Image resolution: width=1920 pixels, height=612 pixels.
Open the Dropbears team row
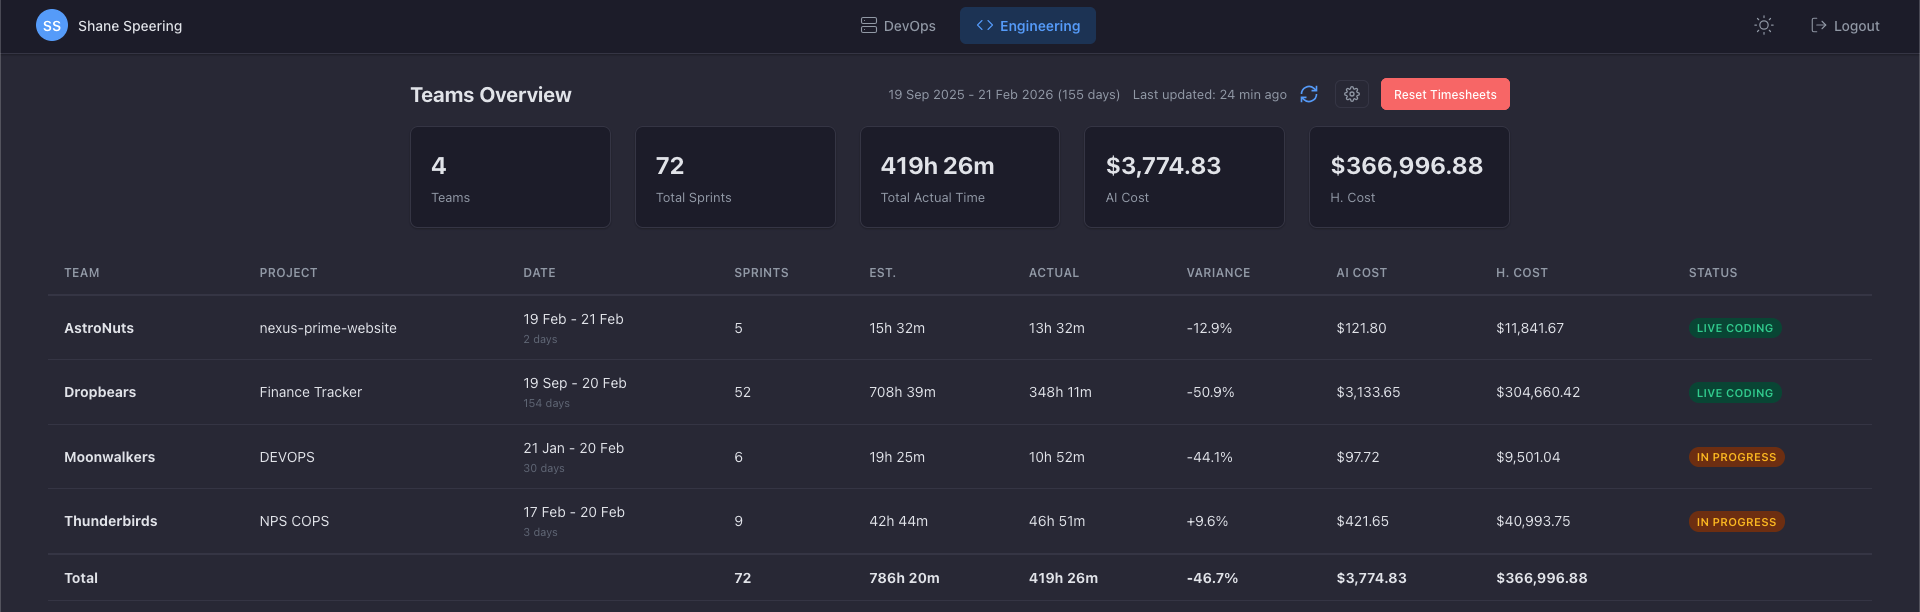point(100,392)
